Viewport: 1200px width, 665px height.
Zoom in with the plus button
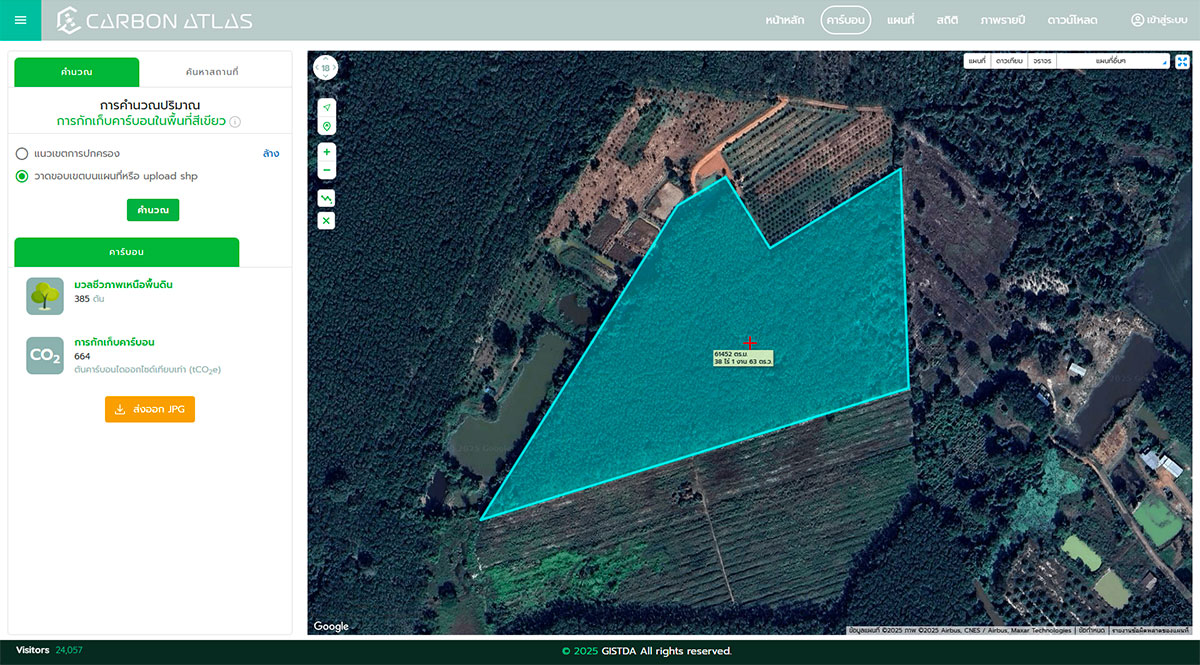(326, 152)
